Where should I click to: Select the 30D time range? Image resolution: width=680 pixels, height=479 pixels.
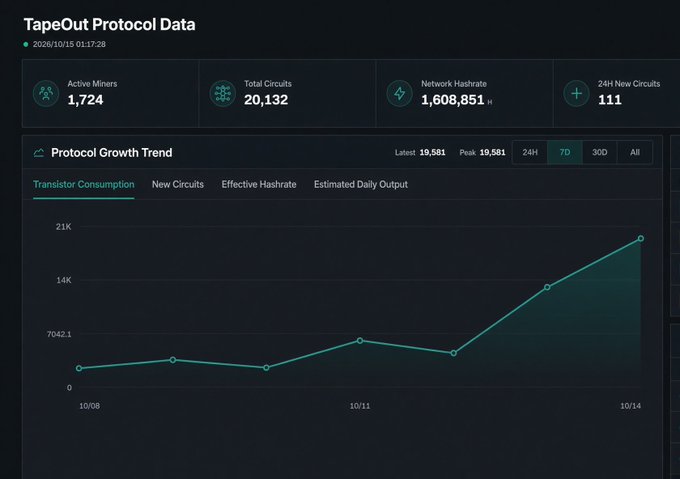point(599,152)
